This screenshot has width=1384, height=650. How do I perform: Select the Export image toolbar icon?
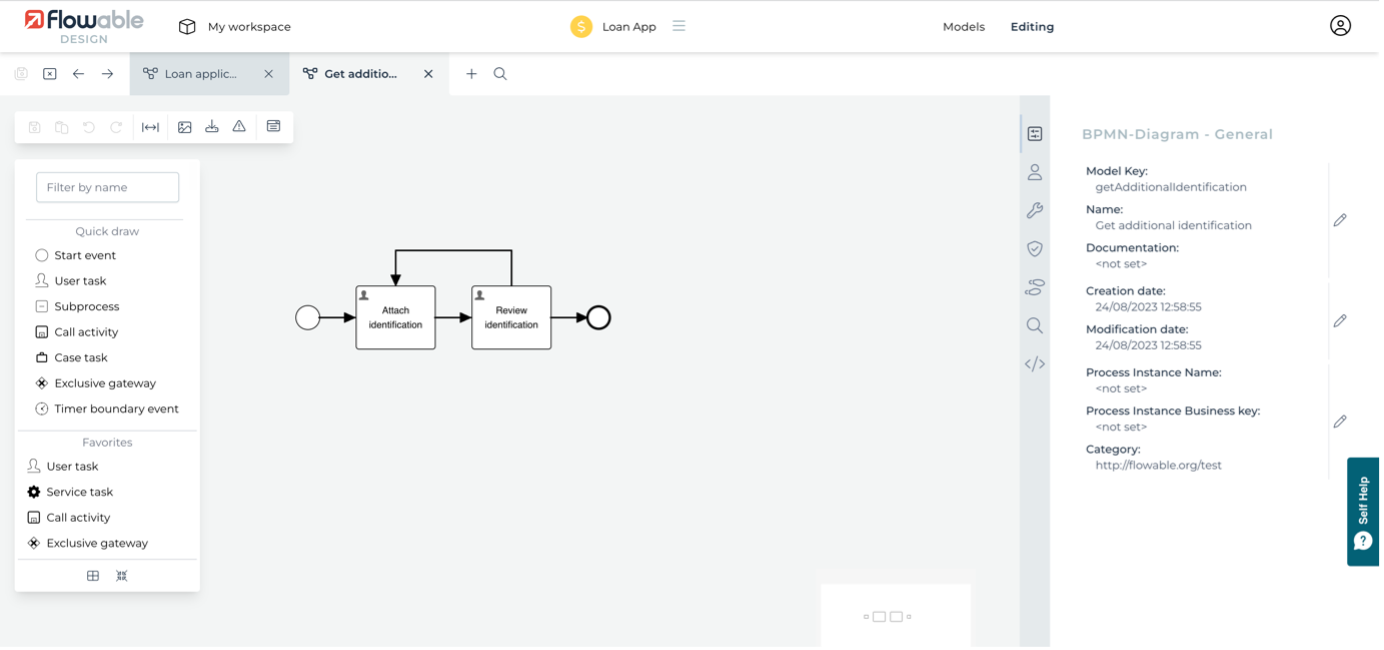pyautogui.click(x=185, y=126)
